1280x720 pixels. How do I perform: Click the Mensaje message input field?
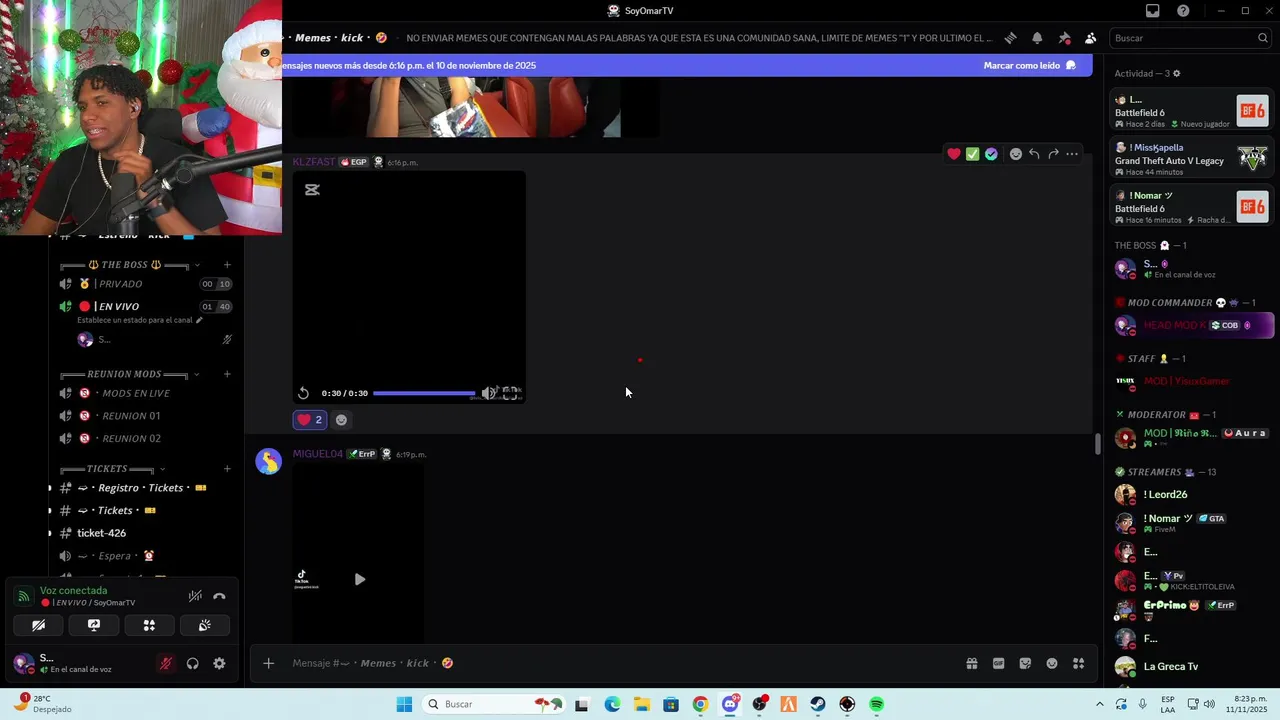(620, 663)
